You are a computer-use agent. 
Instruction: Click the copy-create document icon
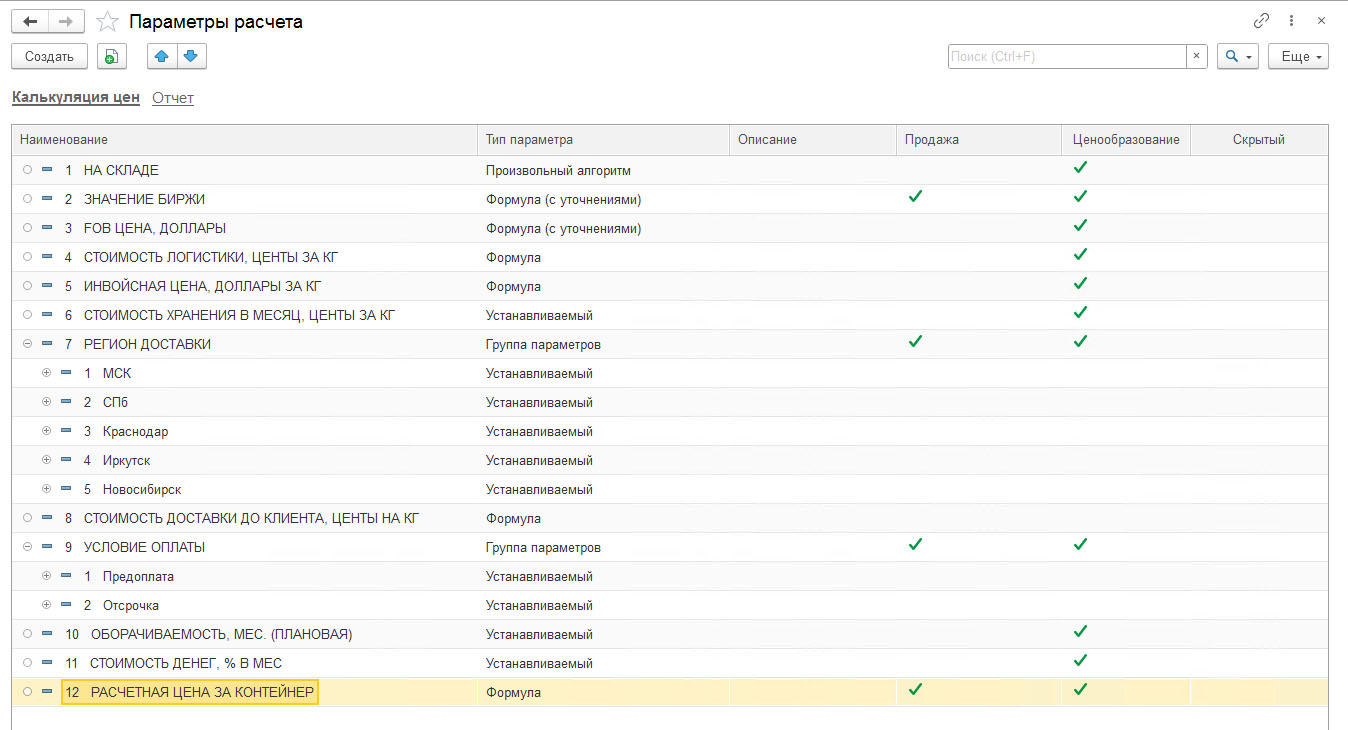[x=112, y=57]
